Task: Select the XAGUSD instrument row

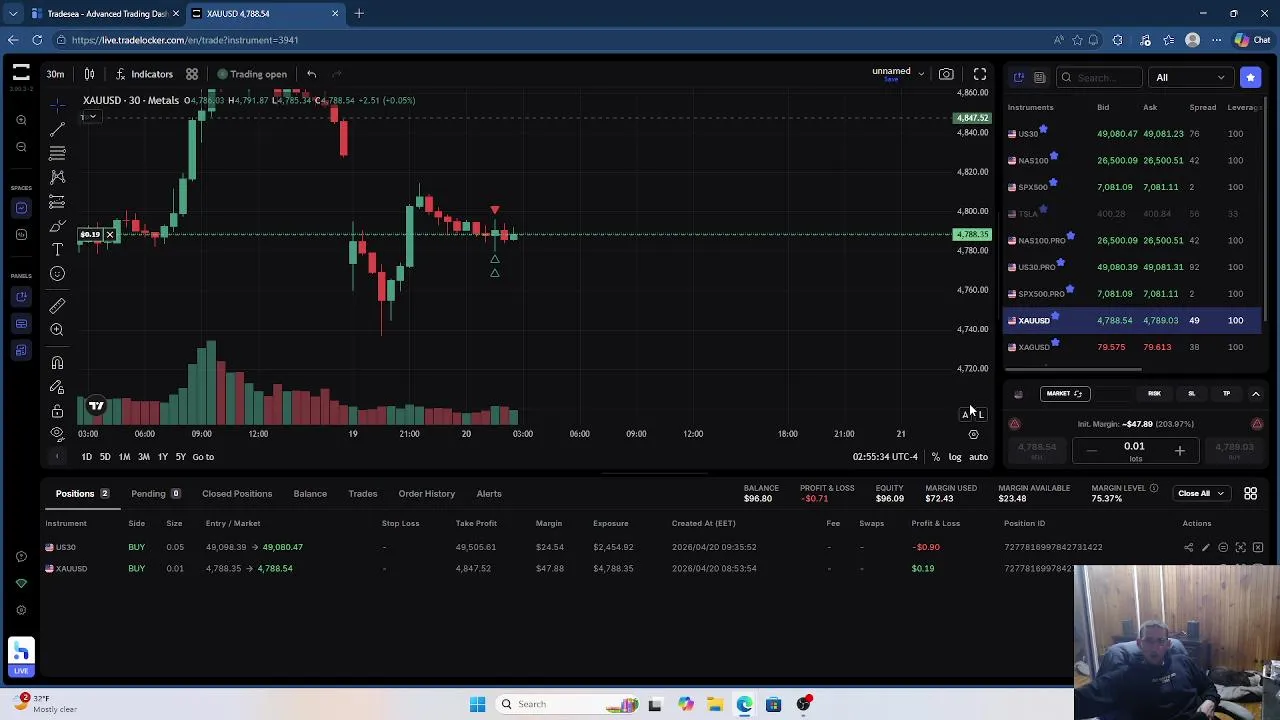Action: tap(1133, 347)
